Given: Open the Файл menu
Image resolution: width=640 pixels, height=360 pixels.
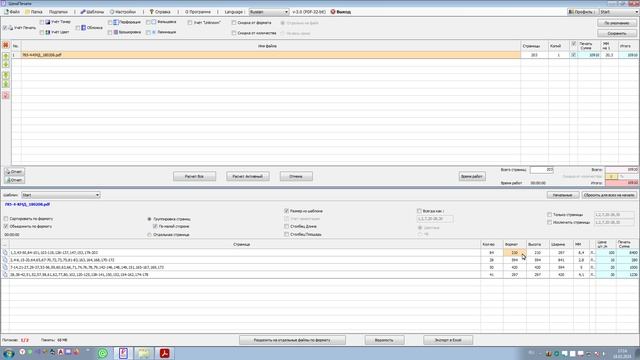Looking at the screenshot, I should pos(12,12).
